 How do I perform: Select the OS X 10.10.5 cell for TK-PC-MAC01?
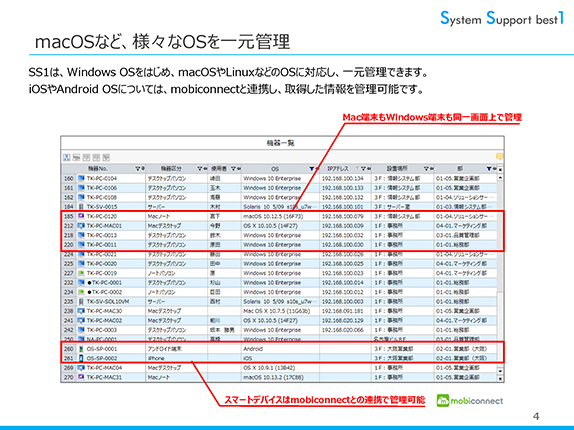(280, 226)
